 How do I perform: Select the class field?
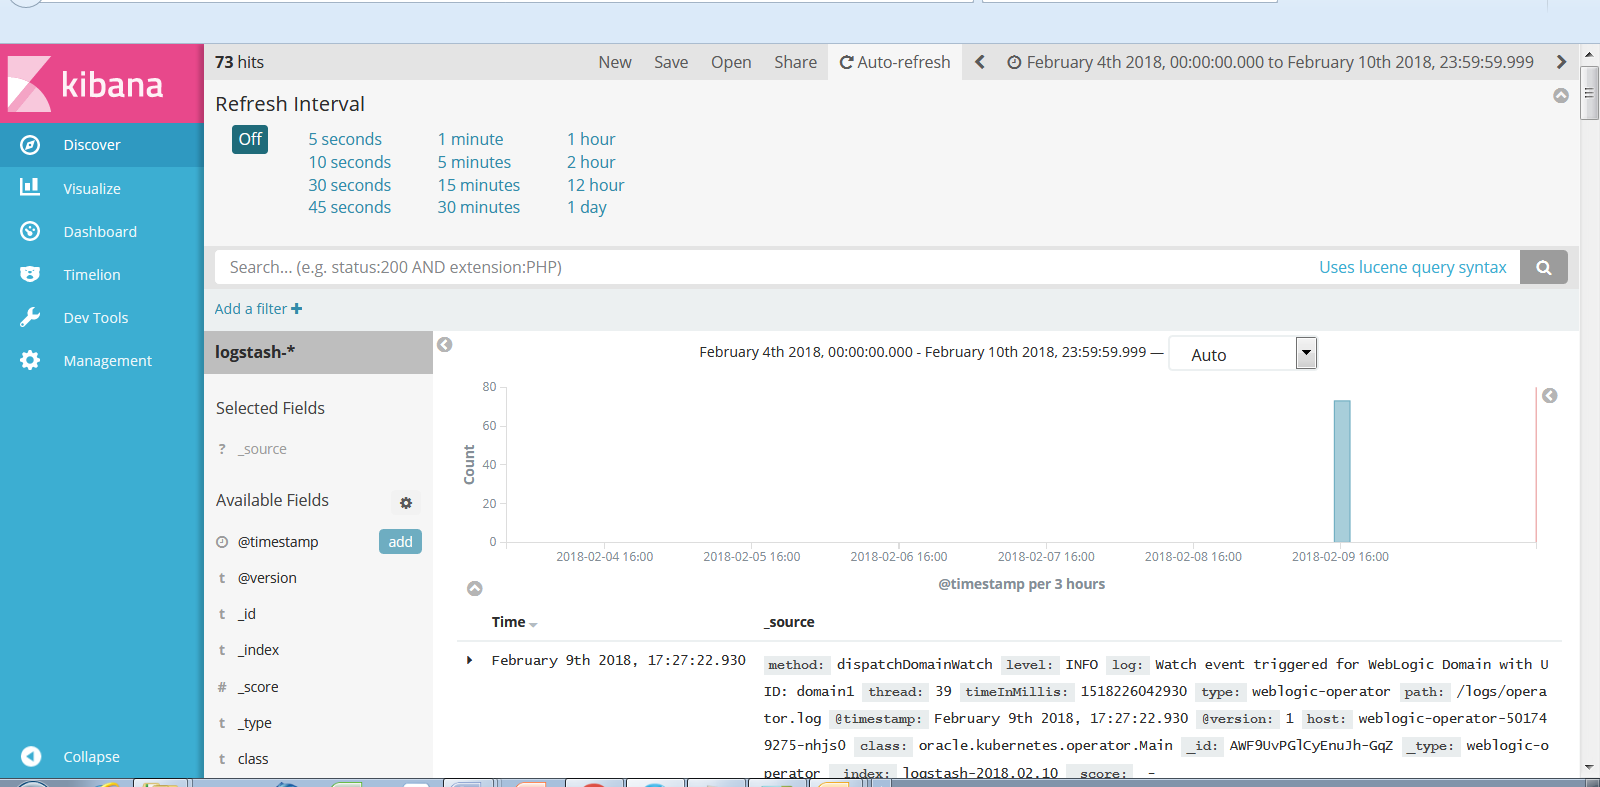(x=253, y=759)
